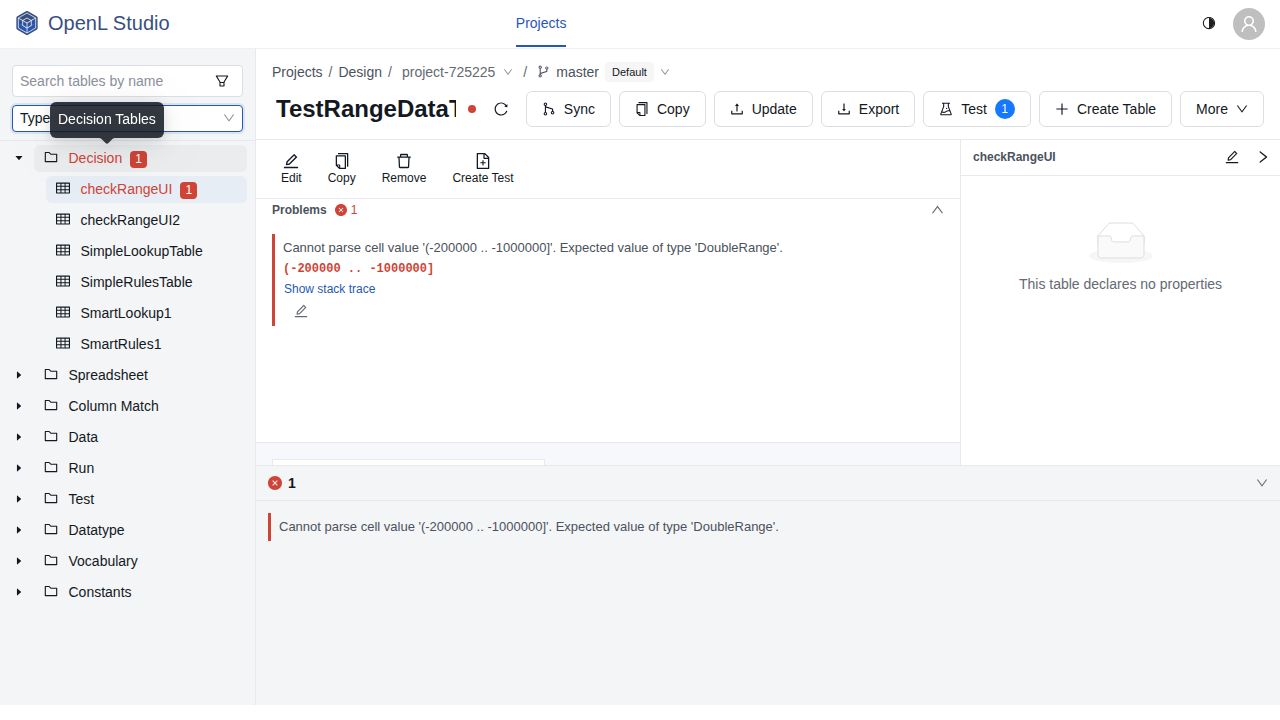The image size is (1280, 720).
Task: Expand the Datatype folder
Action: point(19,530)
